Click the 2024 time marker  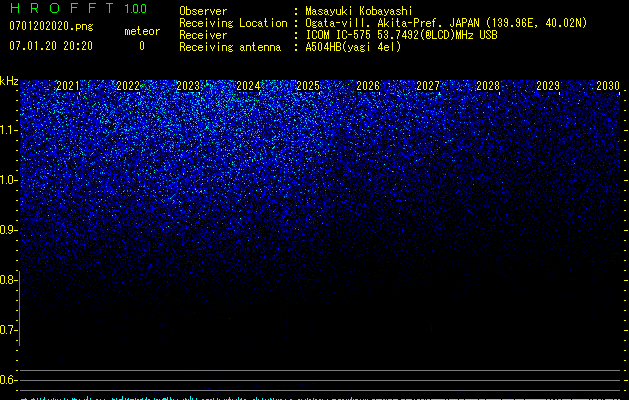pyautogui.click(x=248, y=86)
